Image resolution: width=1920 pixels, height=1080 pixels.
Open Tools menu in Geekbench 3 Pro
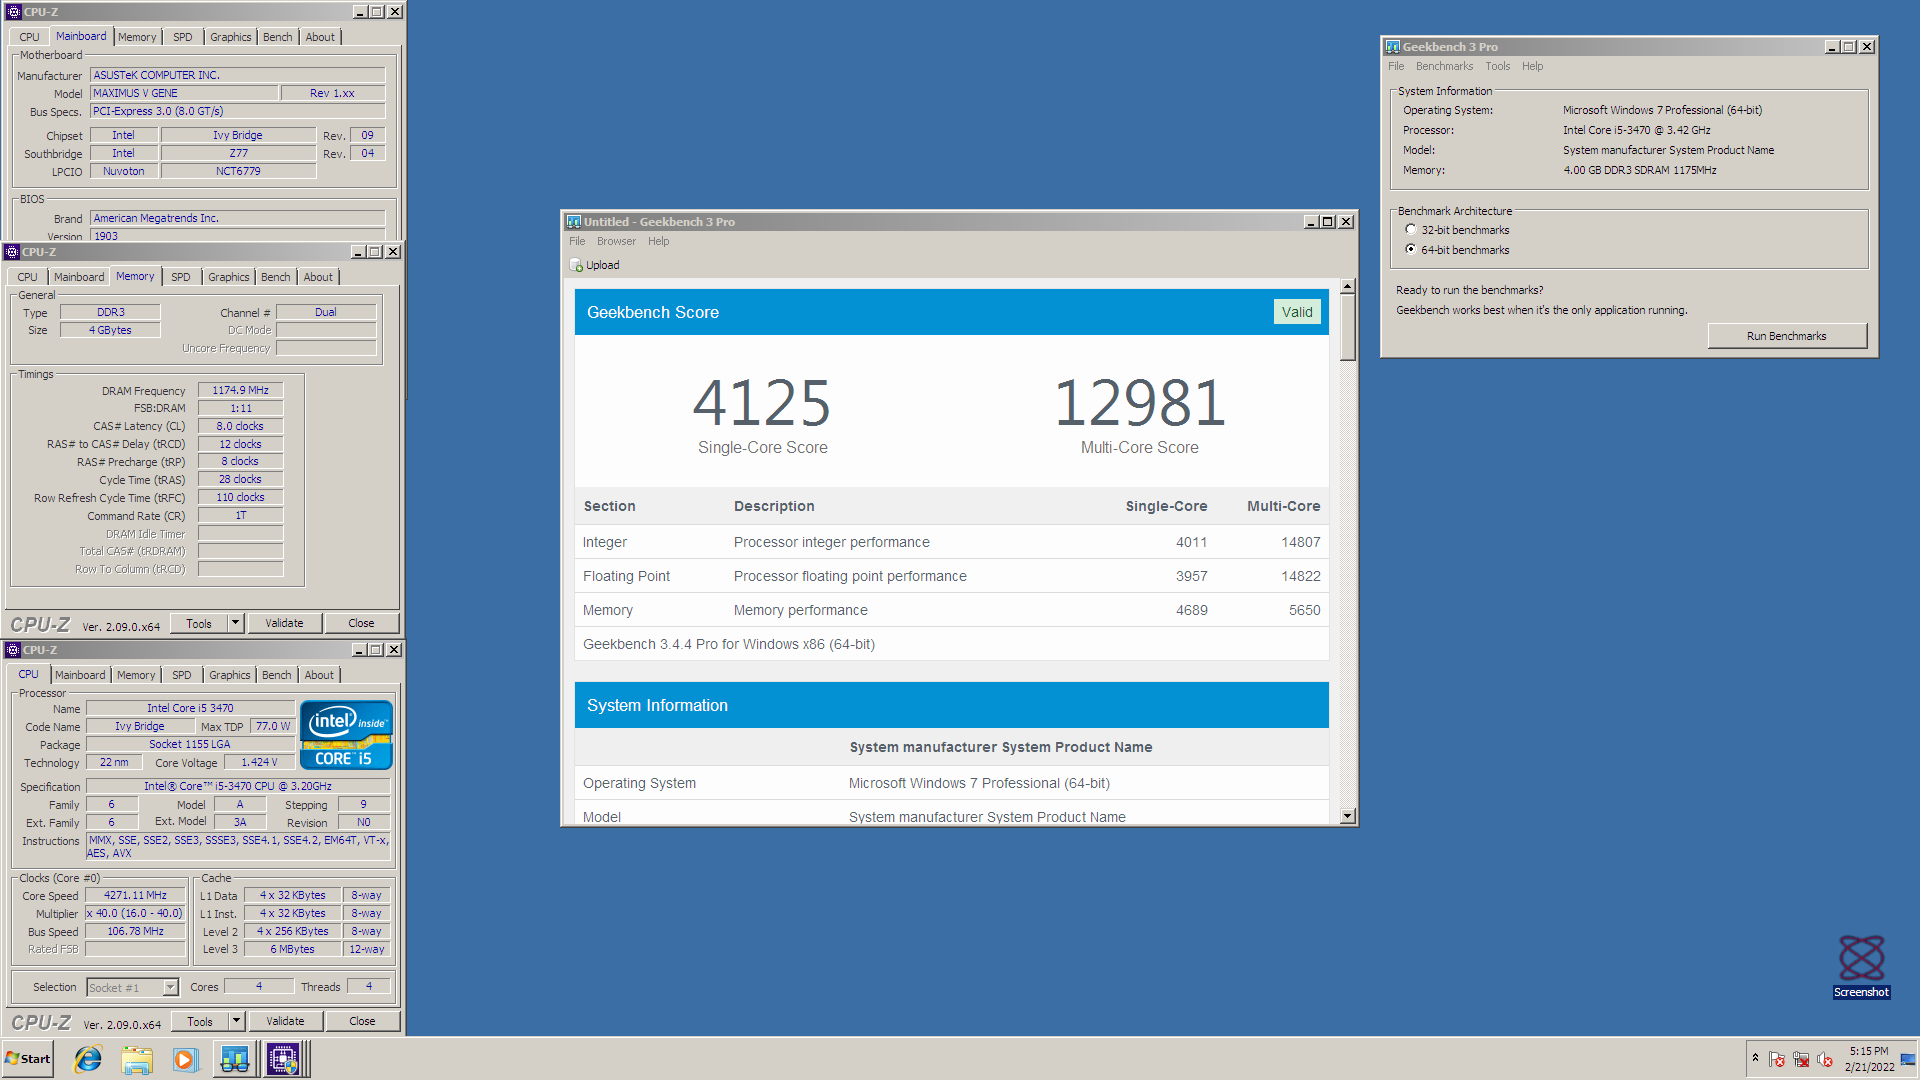pos(1497,66)
